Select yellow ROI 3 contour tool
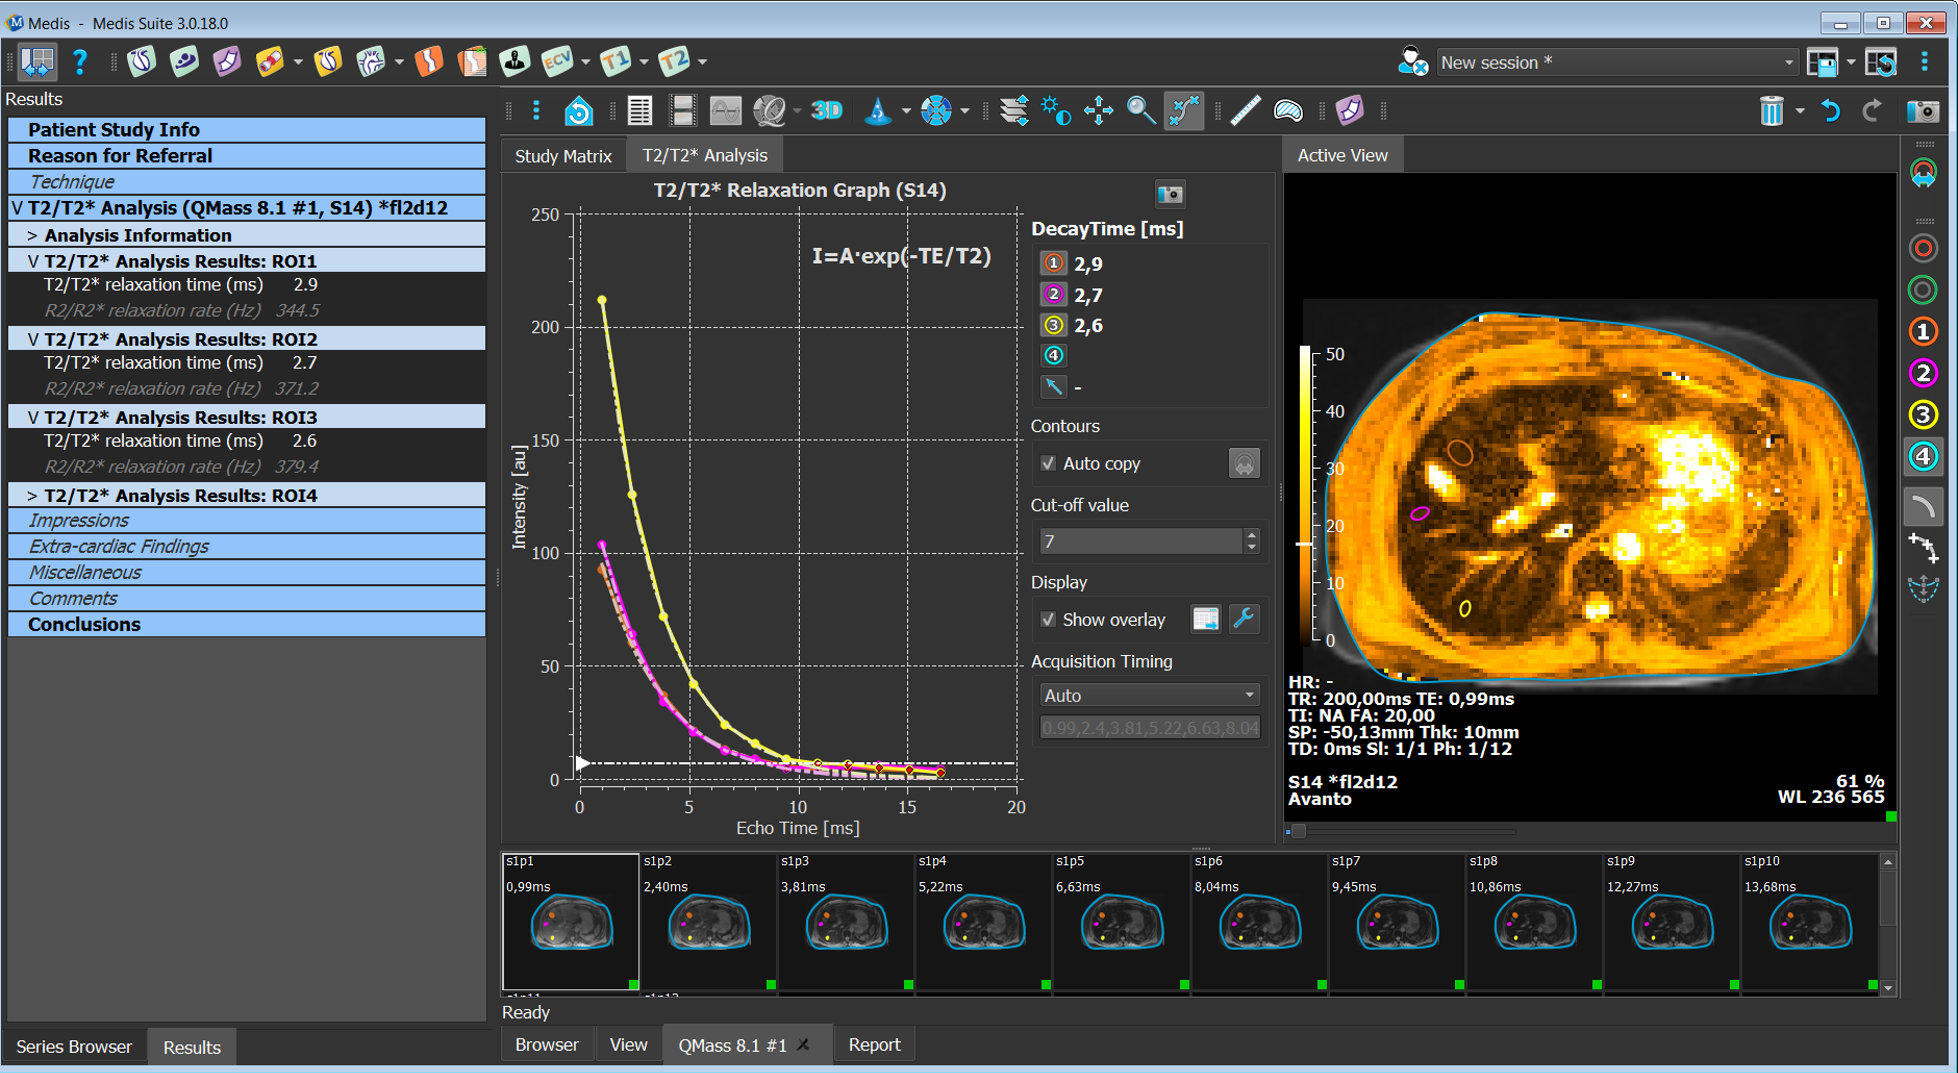This screenshot has width=1958, height=1073. [x=1922, y=414]
